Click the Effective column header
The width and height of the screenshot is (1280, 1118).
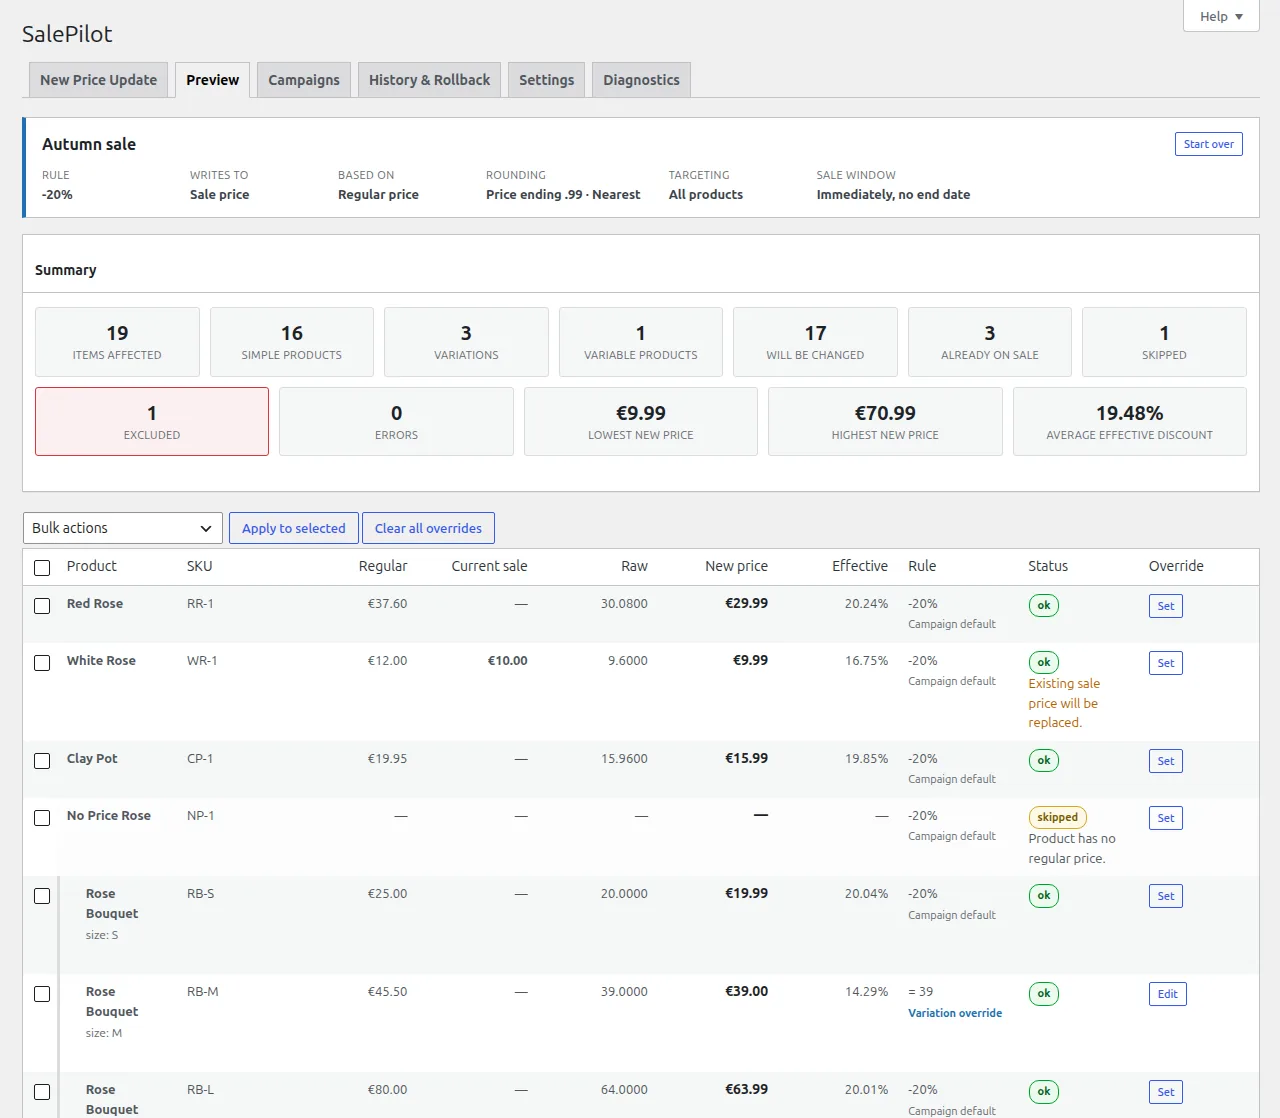[x=860, y=566]
